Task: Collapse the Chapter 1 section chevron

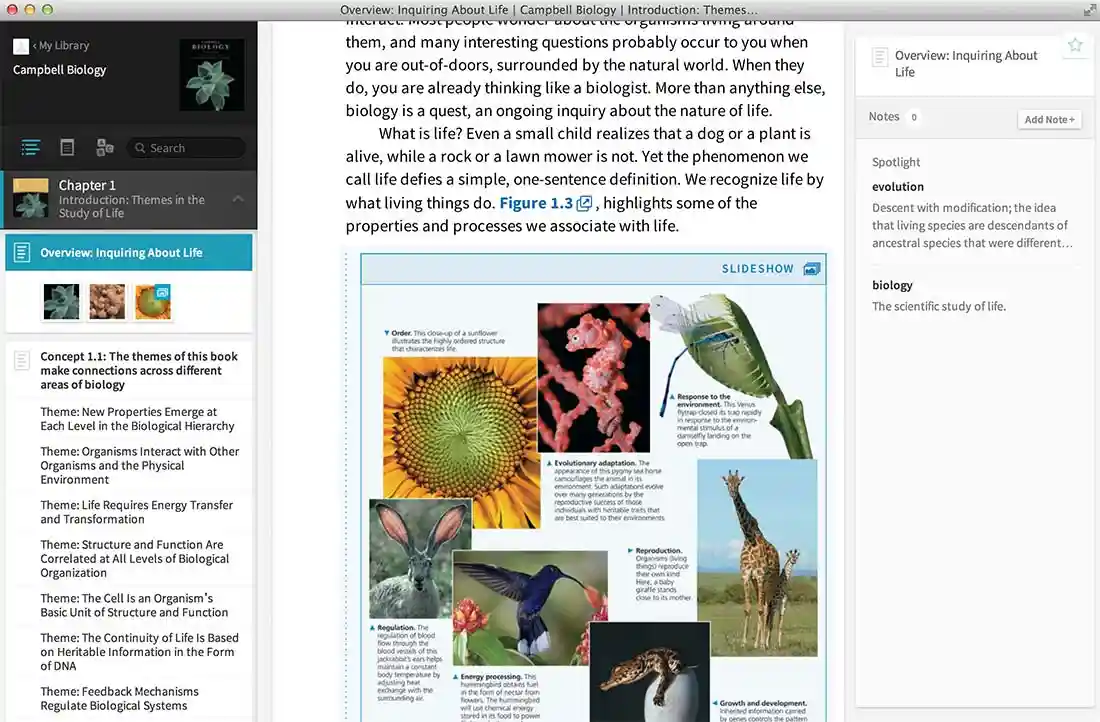Action: pos(238,199)
